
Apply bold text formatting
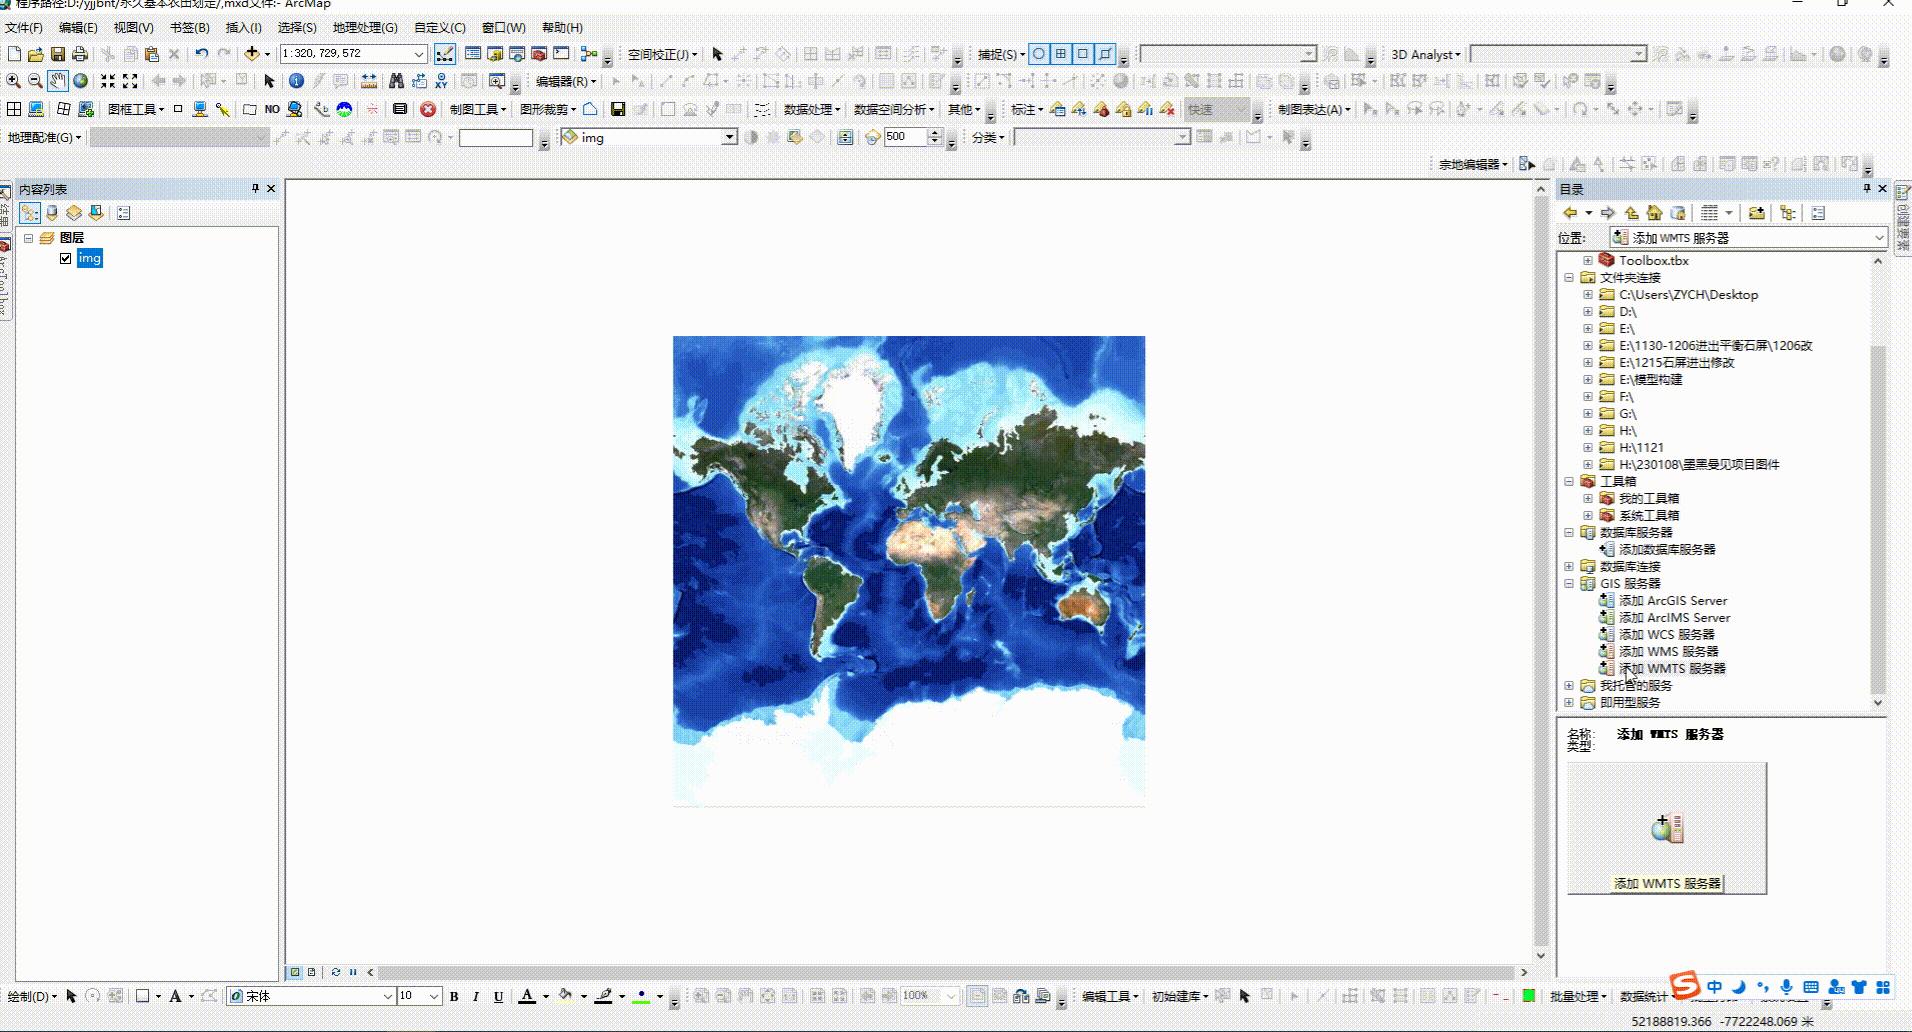point(455,996)
